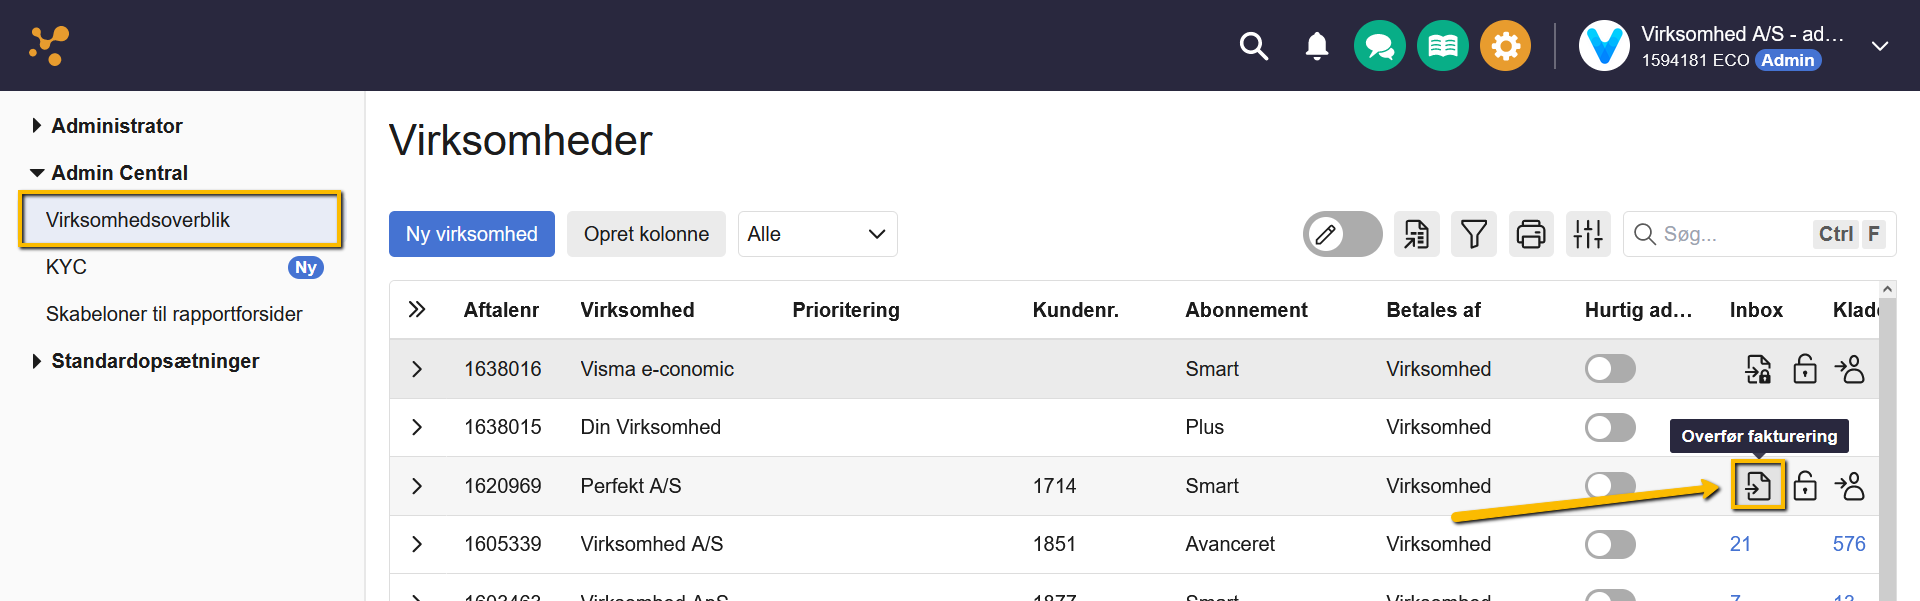The image size is (1920, 601).
Task: Click Overfør fakturering icon for Perfekt A/S
Action: coord(1758,486)
